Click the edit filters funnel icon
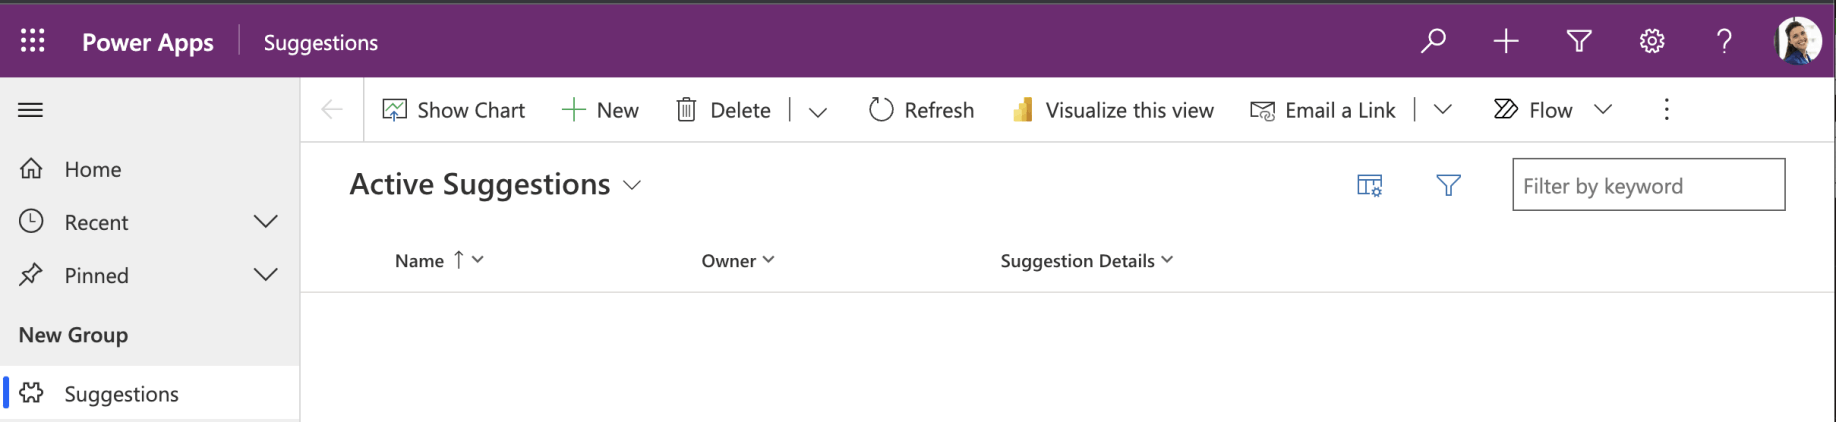 1448,185
